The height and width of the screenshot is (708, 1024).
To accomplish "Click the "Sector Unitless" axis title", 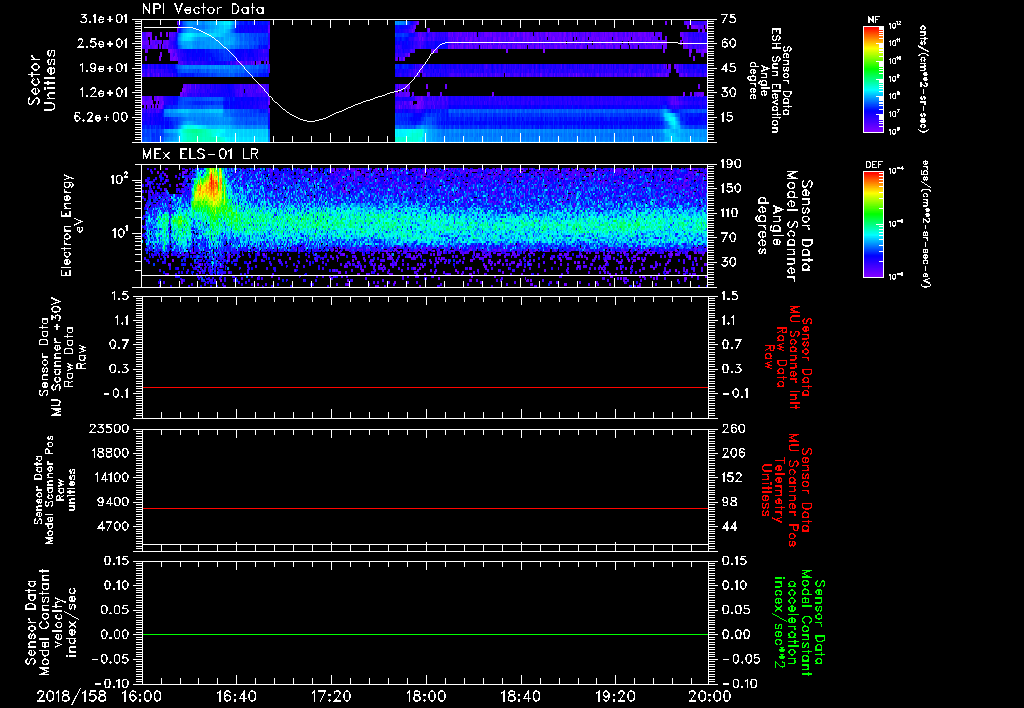I will point(42,80).
